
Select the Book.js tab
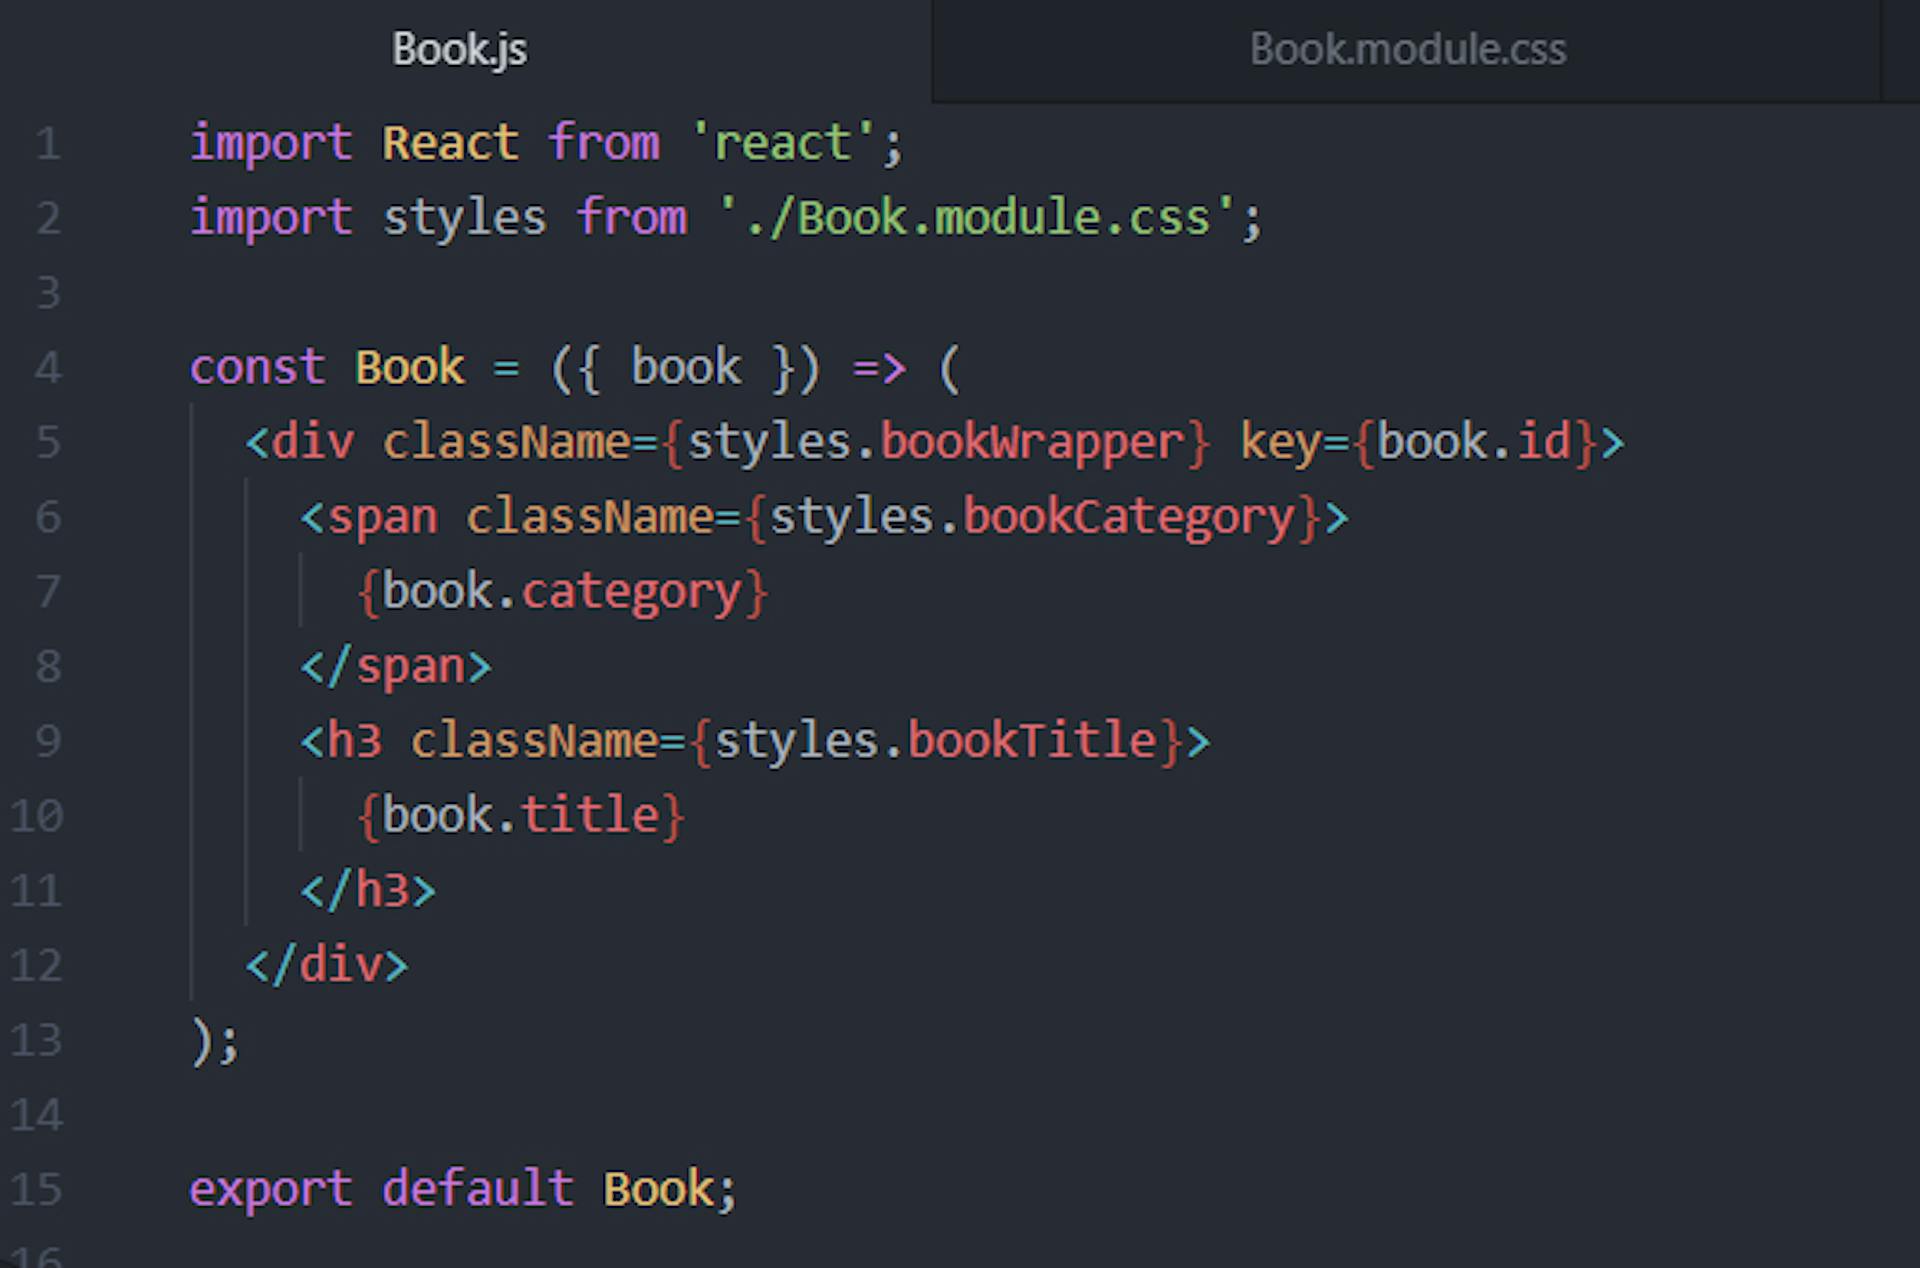(459, 50)
